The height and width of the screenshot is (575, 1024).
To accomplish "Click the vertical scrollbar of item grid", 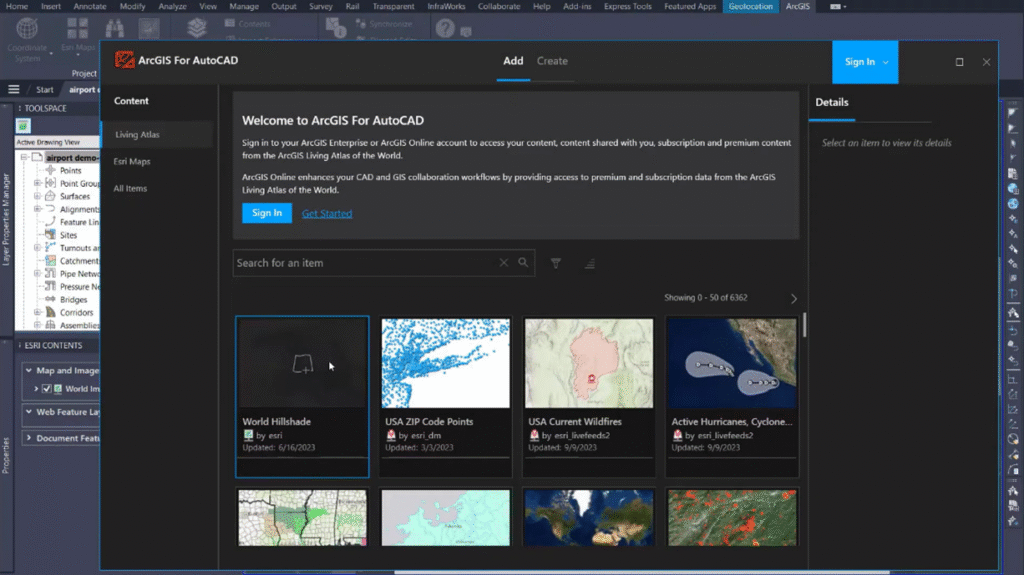I will tap(804, 325).
